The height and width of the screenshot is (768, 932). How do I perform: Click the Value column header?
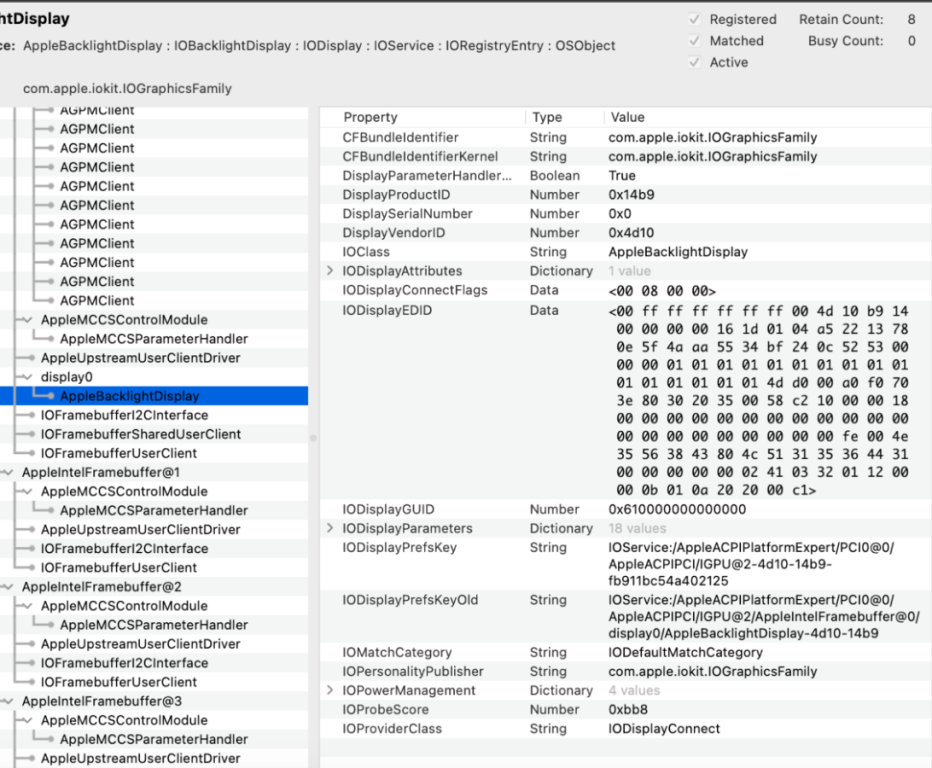click(627, 117)
